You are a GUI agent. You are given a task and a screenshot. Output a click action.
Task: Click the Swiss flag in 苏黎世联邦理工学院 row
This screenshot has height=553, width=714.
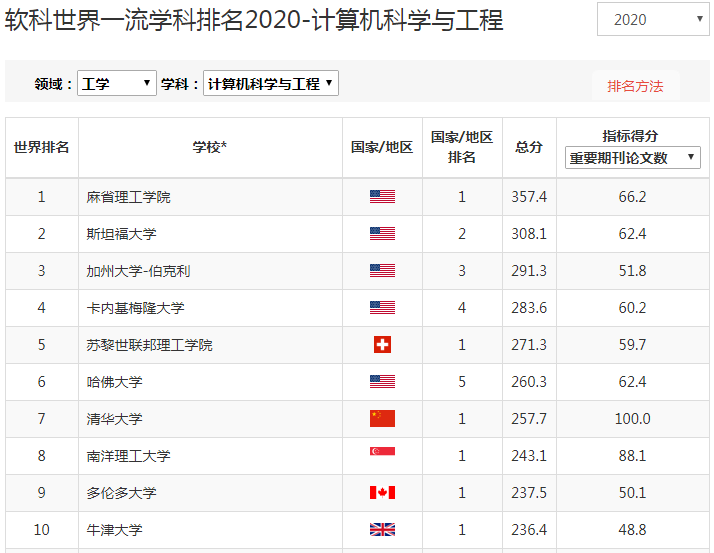(382, 344)
